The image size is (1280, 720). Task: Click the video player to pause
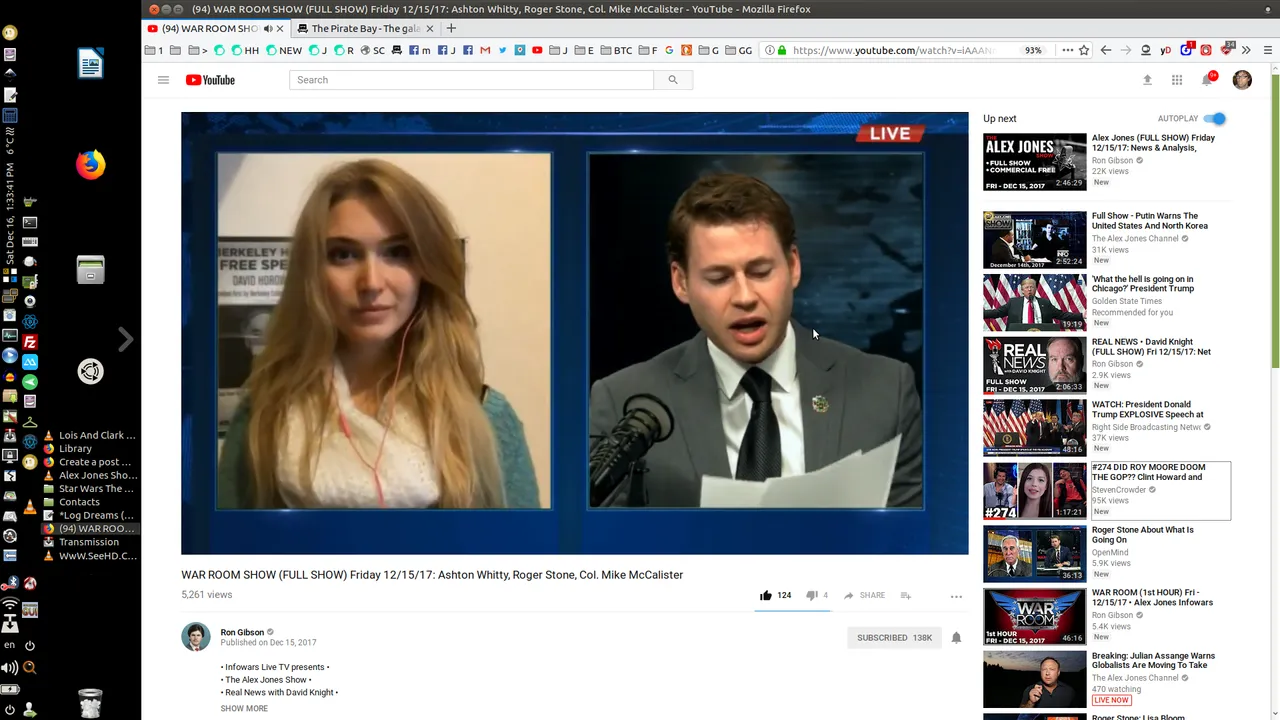tap(575, 333)
